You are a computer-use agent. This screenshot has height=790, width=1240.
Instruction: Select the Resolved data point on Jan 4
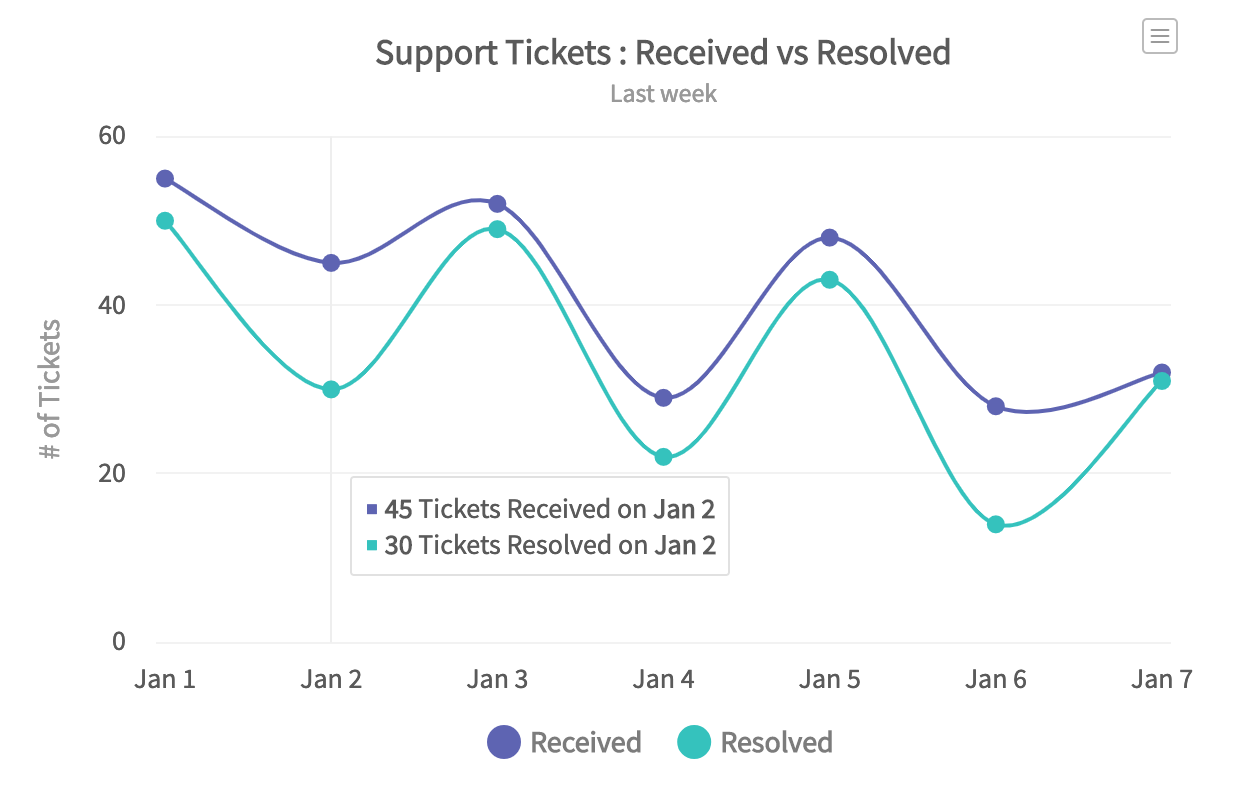[x=663, y=457]
